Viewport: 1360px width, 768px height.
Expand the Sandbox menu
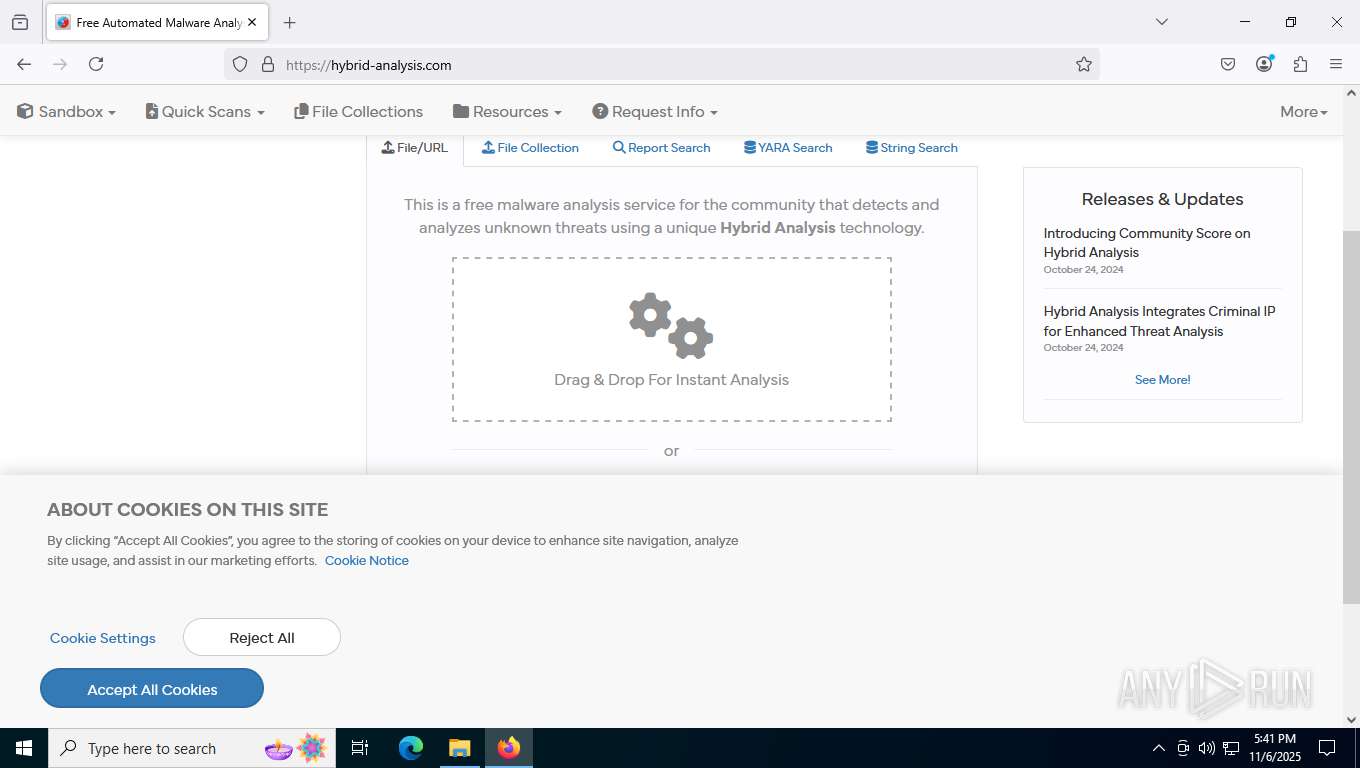(x=66, y=112)
